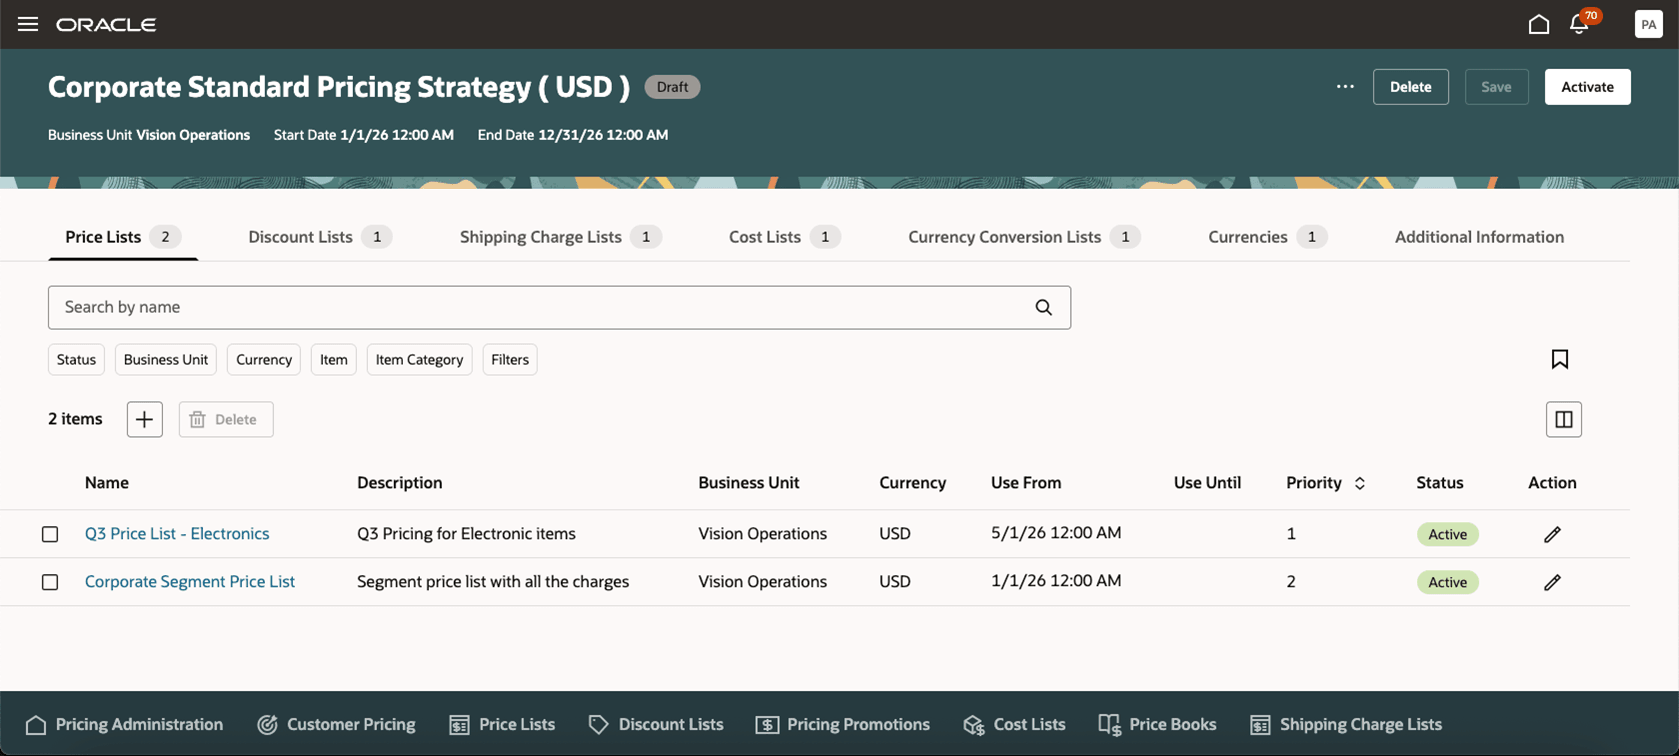
Task: Switch to the Price Lists tab
Action: 123,237
